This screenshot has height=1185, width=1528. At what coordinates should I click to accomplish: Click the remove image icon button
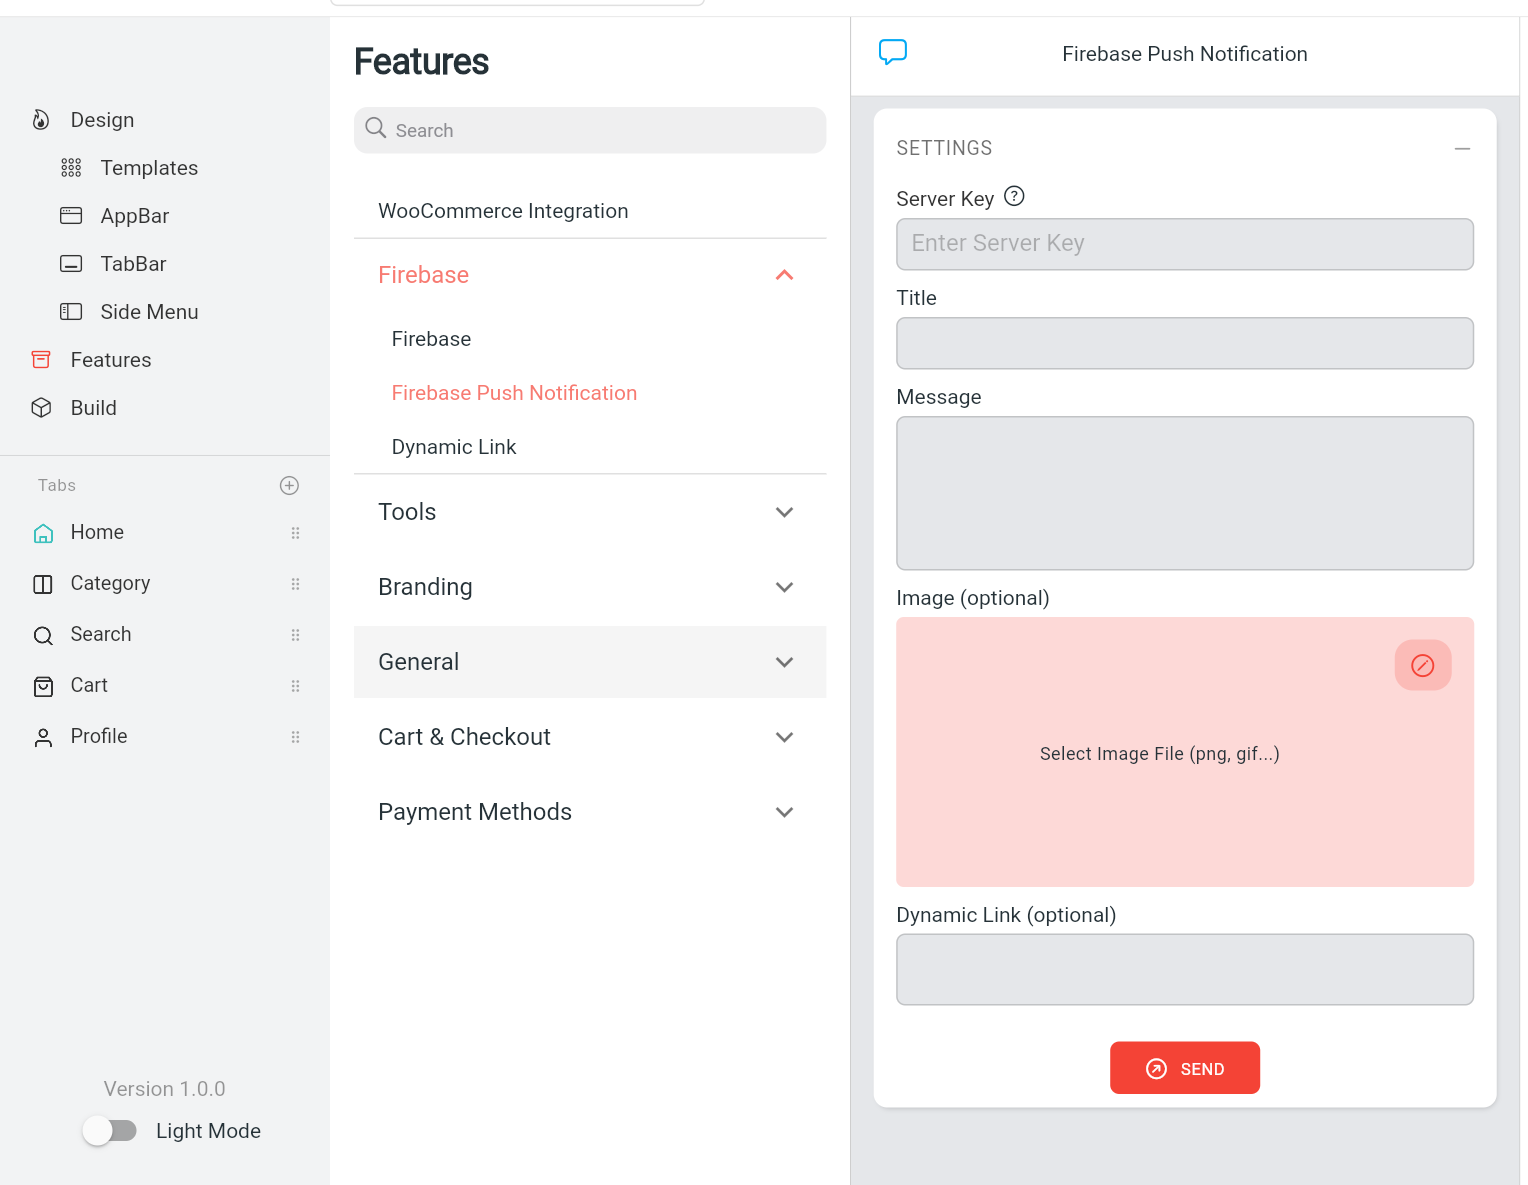coord(1422,665)
